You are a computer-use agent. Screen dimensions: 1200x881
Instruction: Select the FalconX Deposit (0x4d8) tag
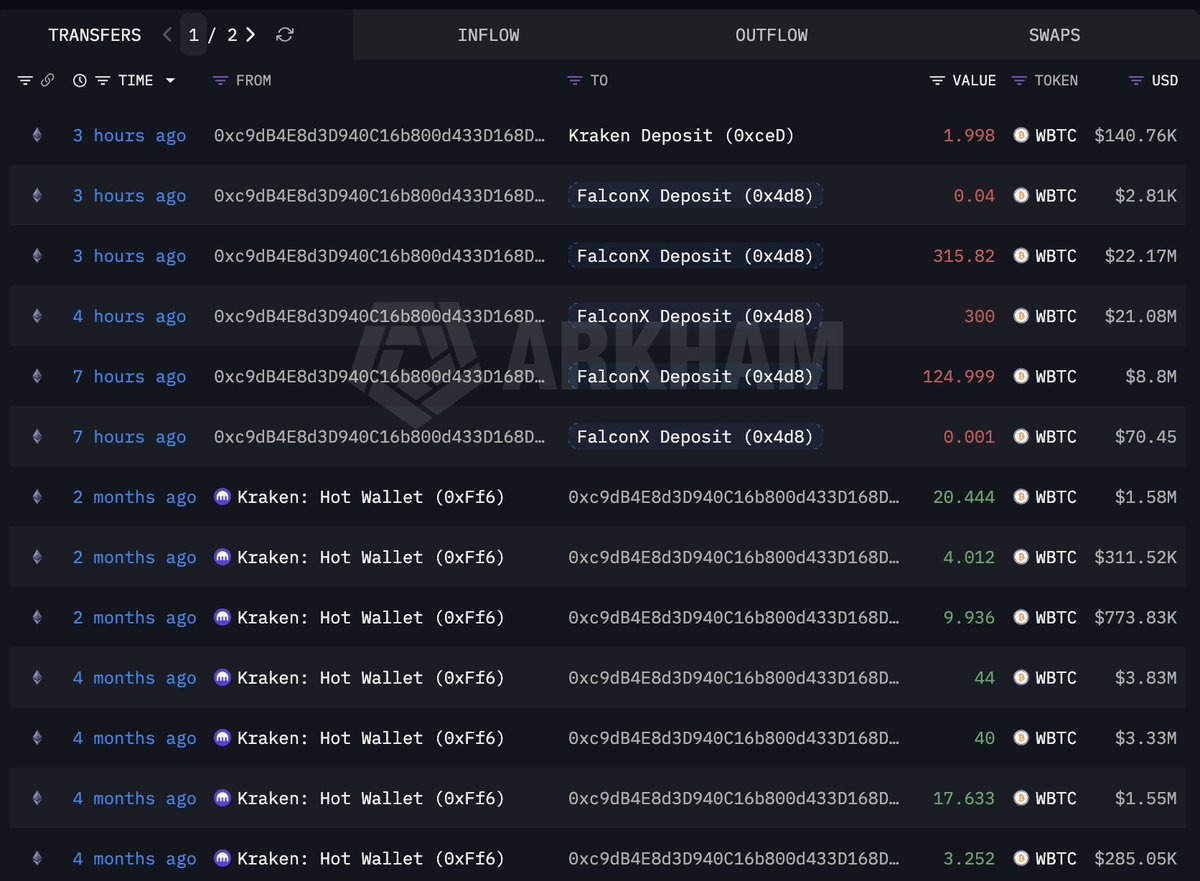(694, 195)
